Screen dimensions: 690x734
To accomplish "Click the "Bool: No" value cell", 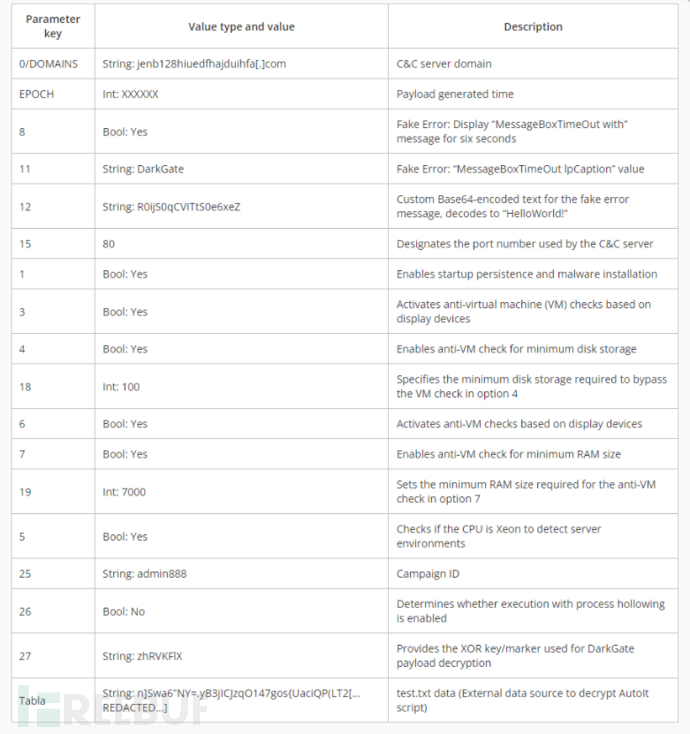I will [123, 611].
